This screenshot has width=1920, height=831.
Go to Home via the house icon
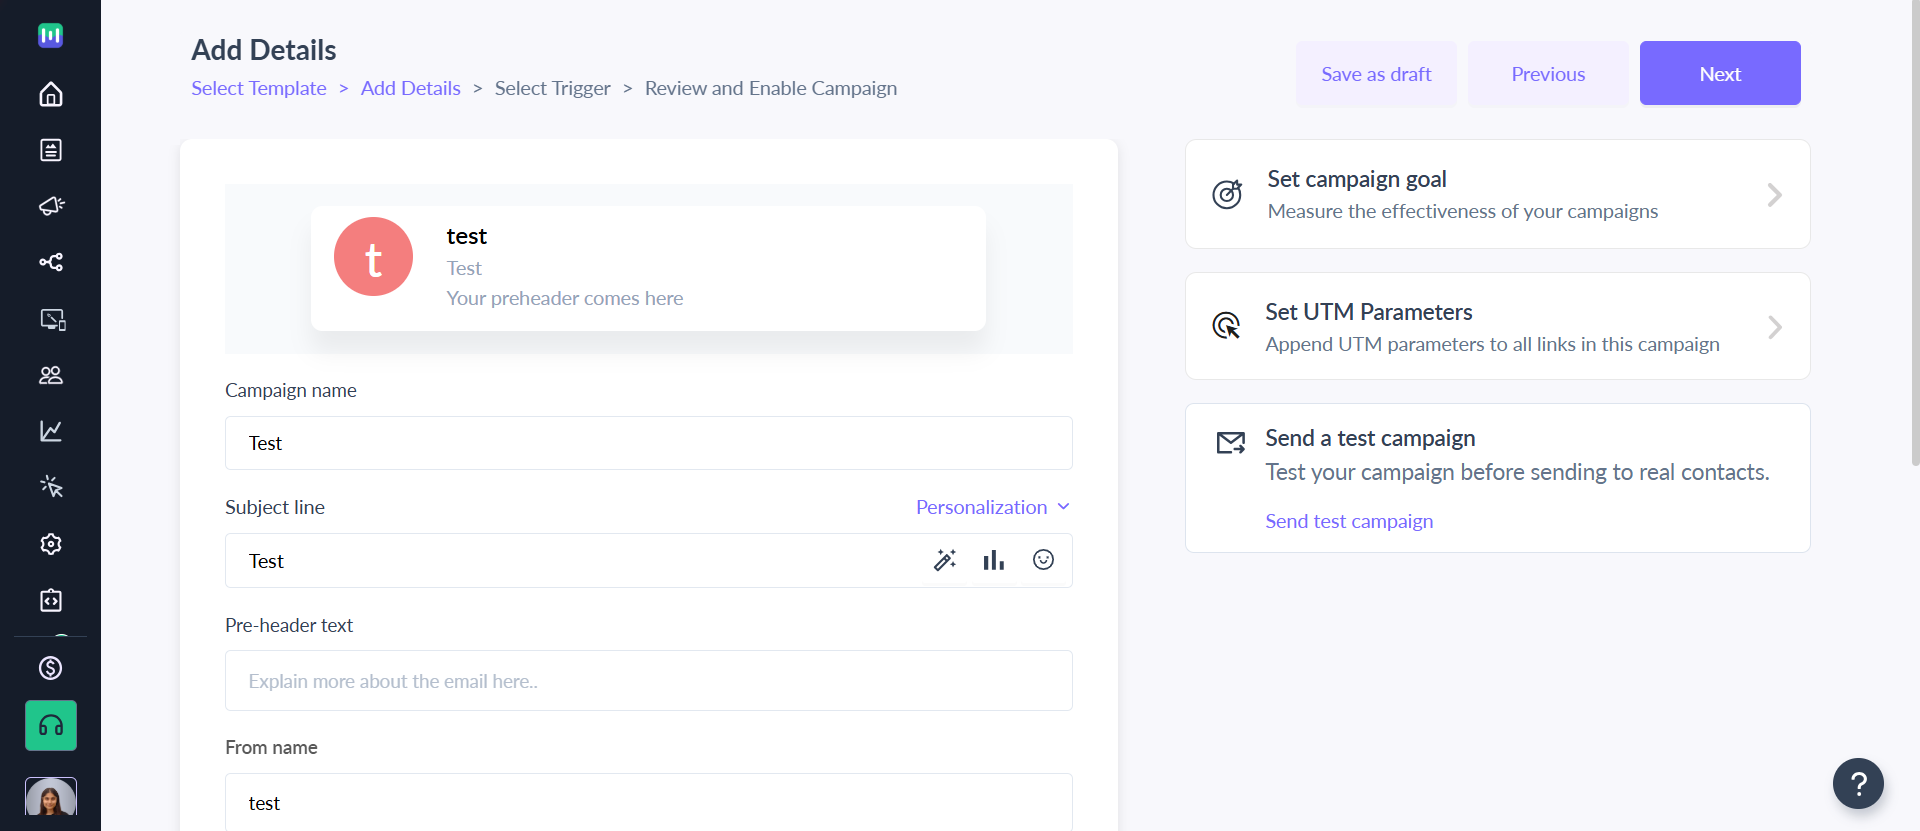[x=51, y=94]
